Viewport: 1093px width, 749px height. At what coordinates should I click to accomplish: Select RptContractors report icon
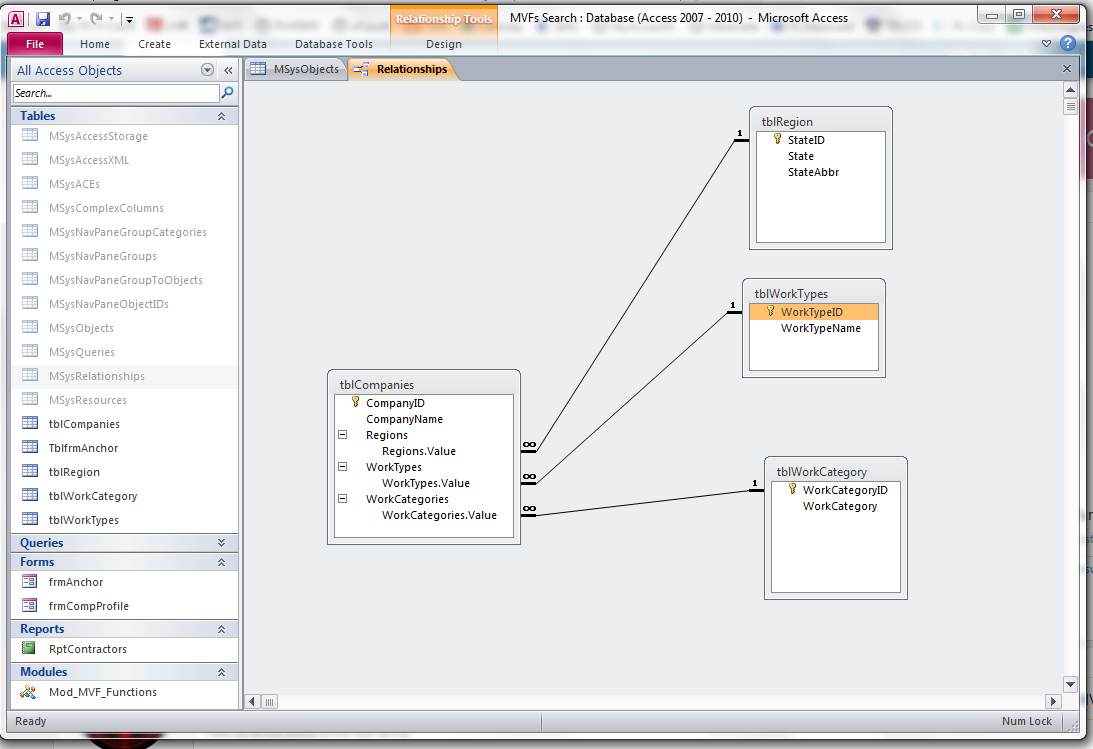(29, 648)
